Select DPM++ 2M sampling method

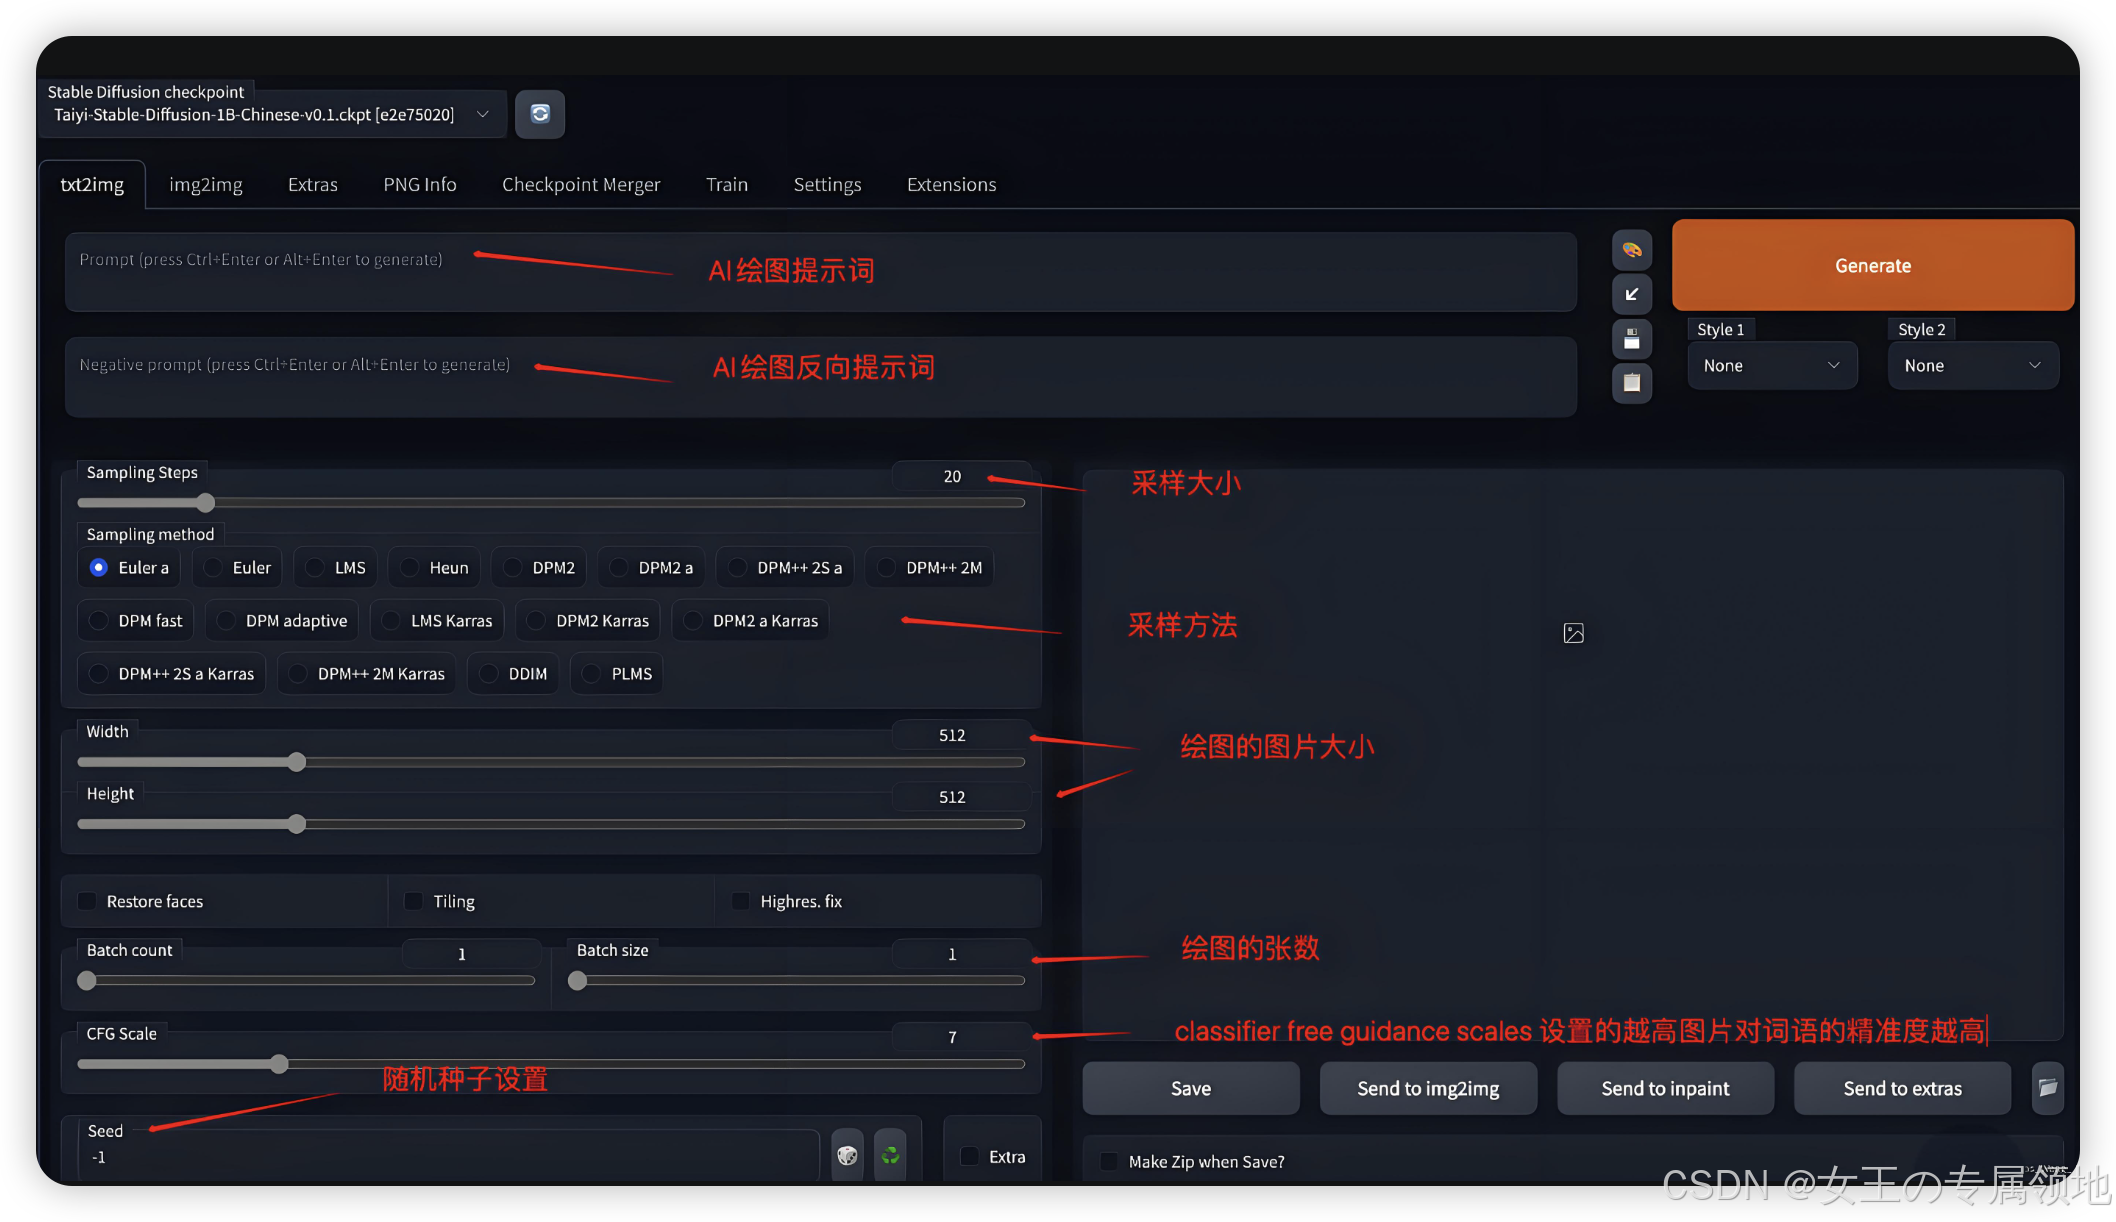[x=929, y=568]
